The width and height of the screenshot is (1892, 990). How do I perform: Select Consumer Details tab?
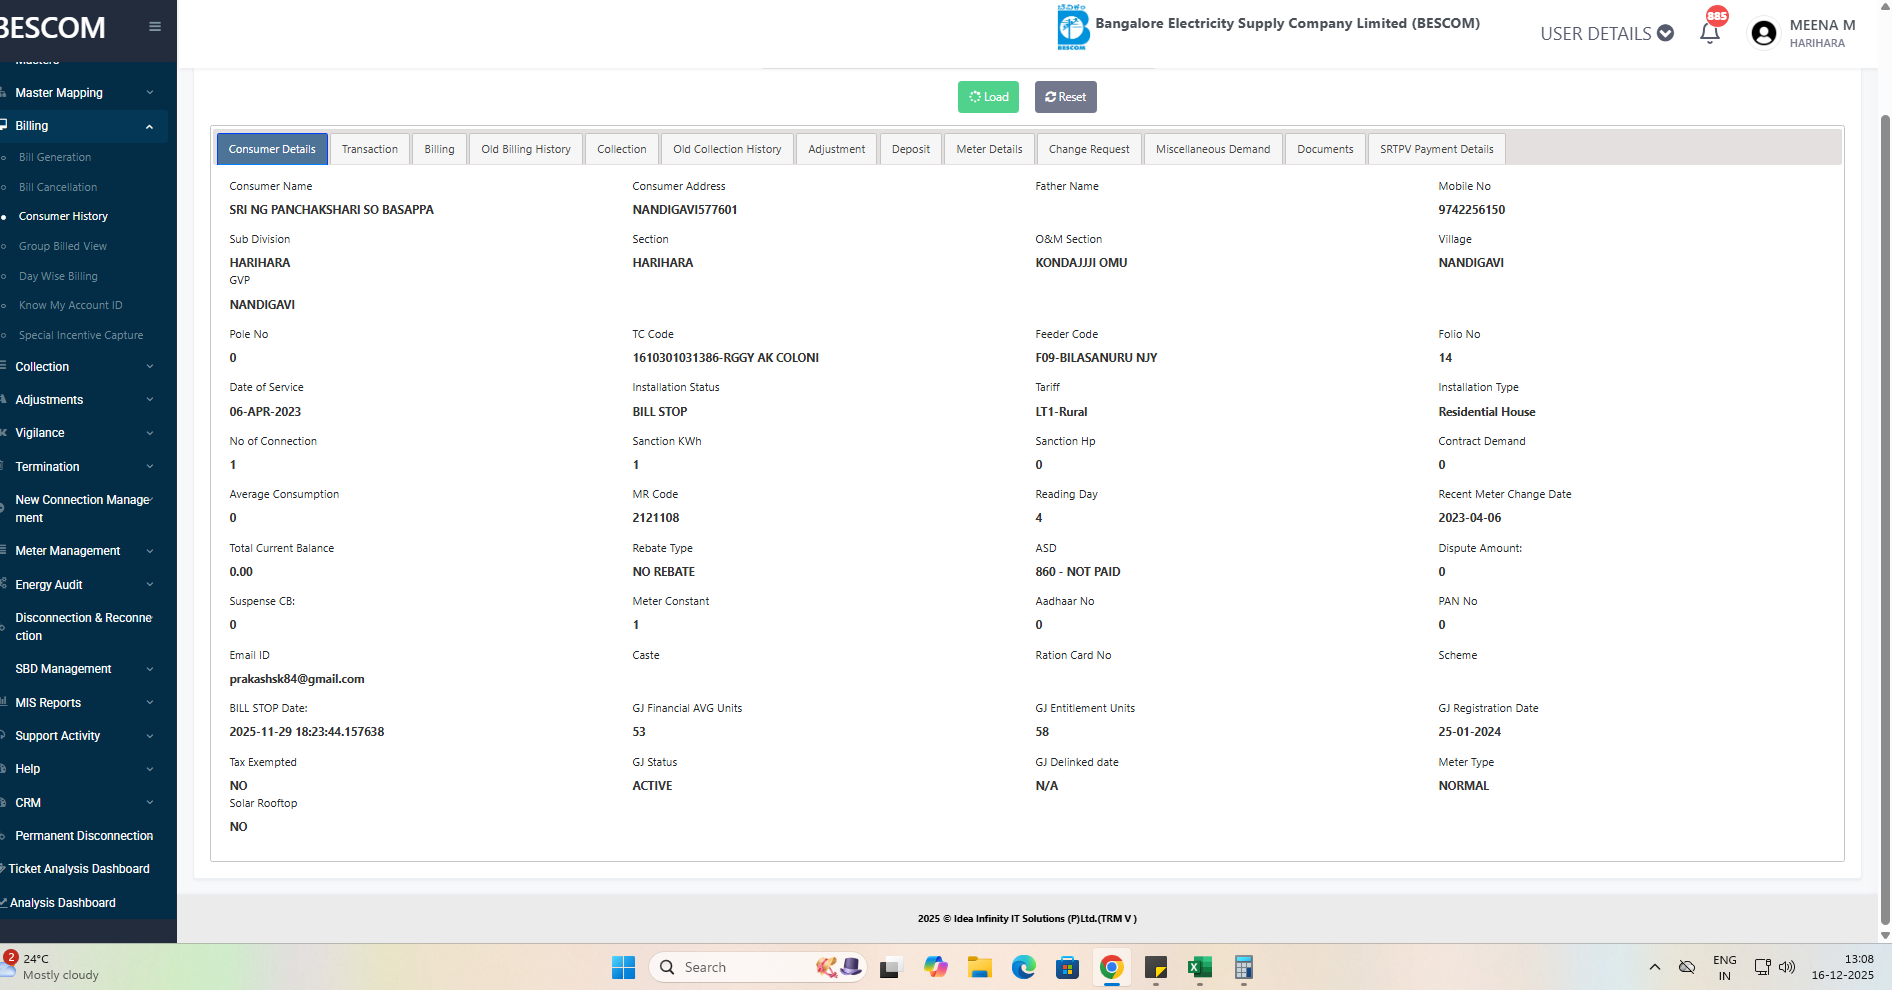tap(272, 149)
